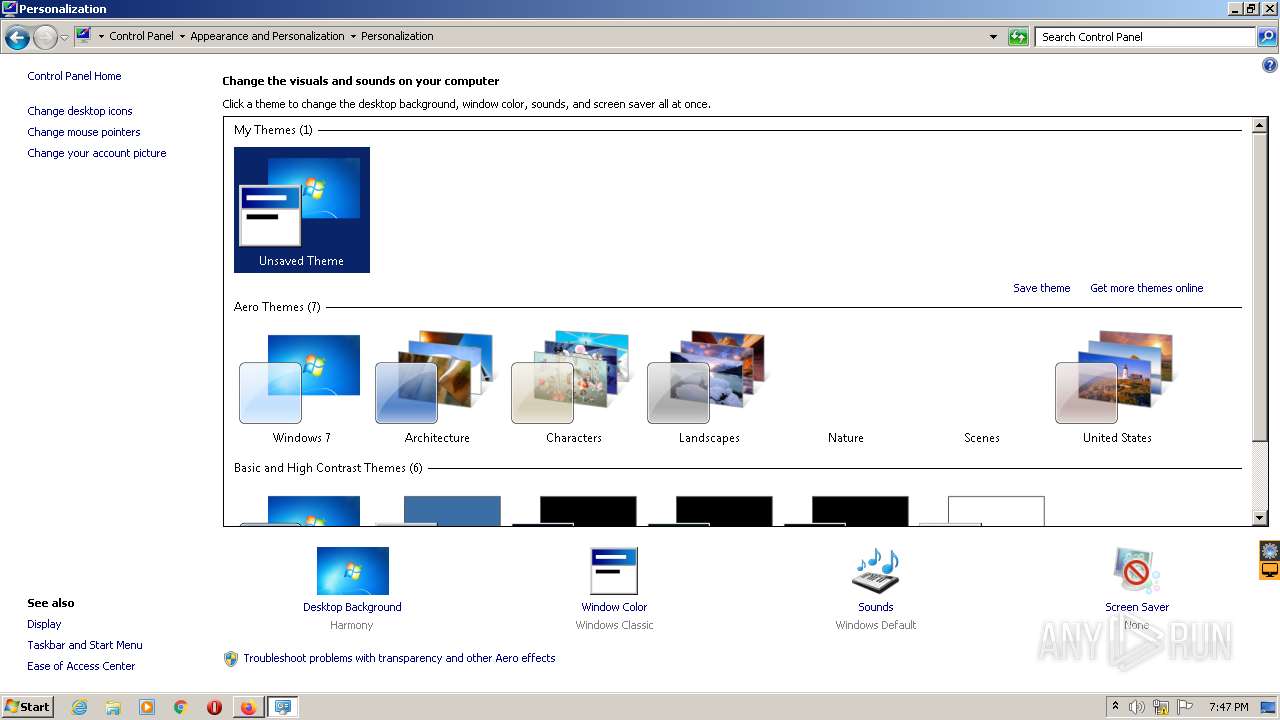Open Action Center flag tray icon
Screen dimensions: 1280x720
coord(1185,707)
